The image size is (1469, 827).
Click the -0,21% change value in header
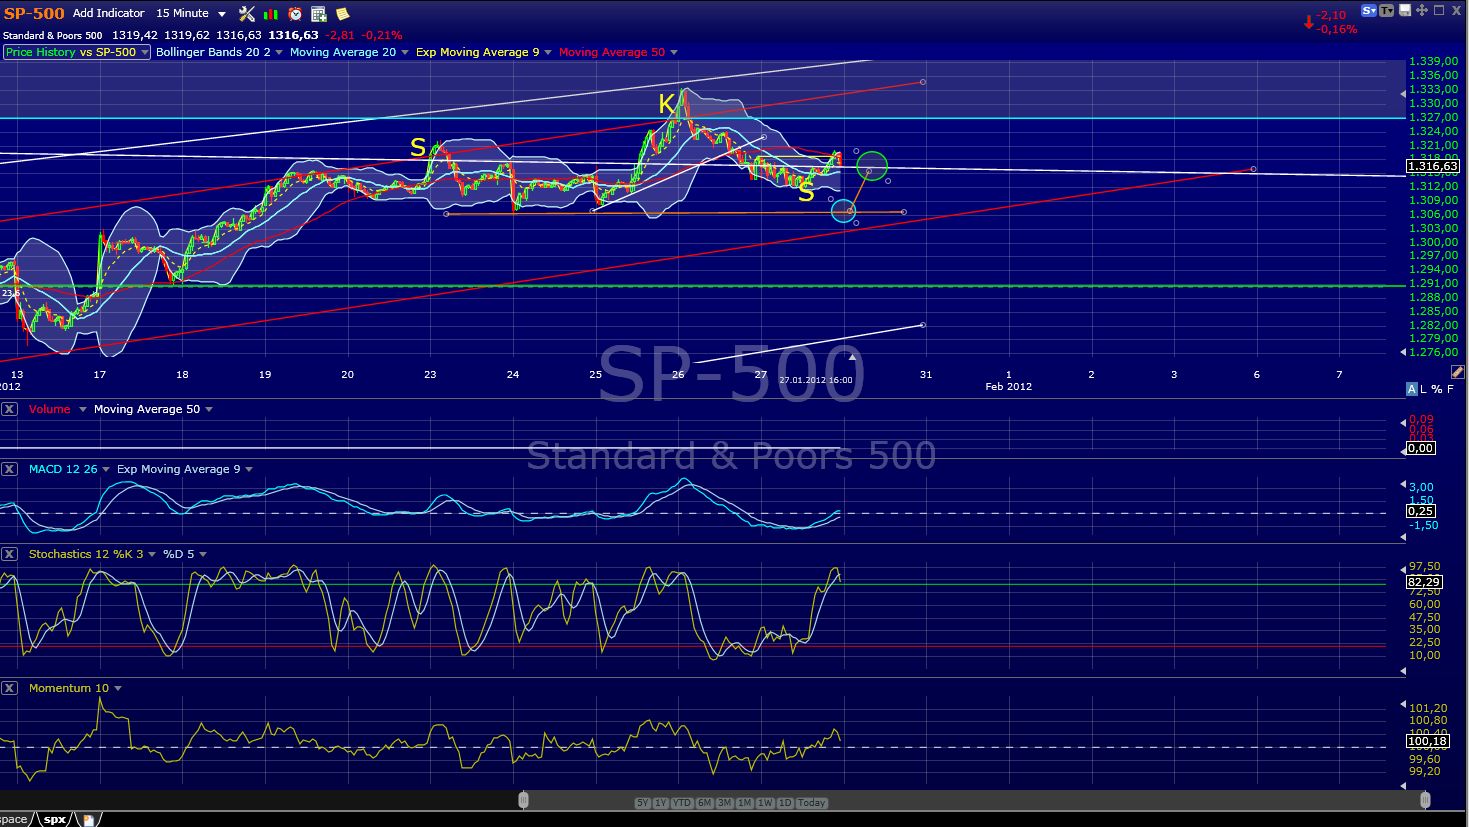[380, 36]
